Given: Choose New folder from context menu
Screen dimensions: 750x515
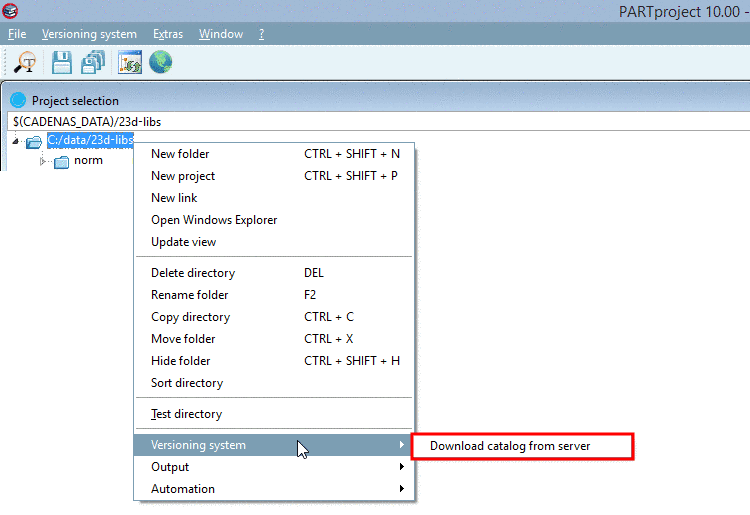Looking at the screenshot, I should pyautogui.click(x=274, y=154).
